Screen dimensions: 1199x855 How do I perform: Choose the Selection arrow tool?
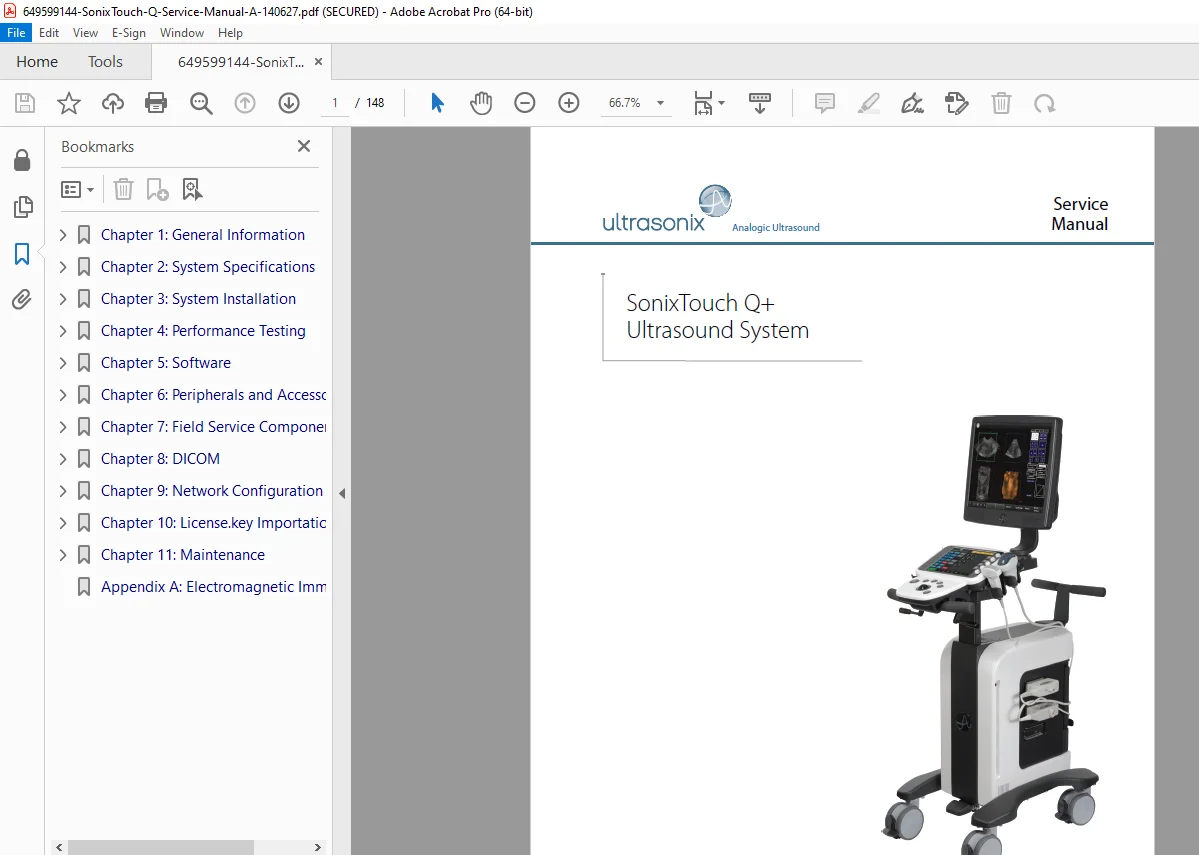point(437,102)
